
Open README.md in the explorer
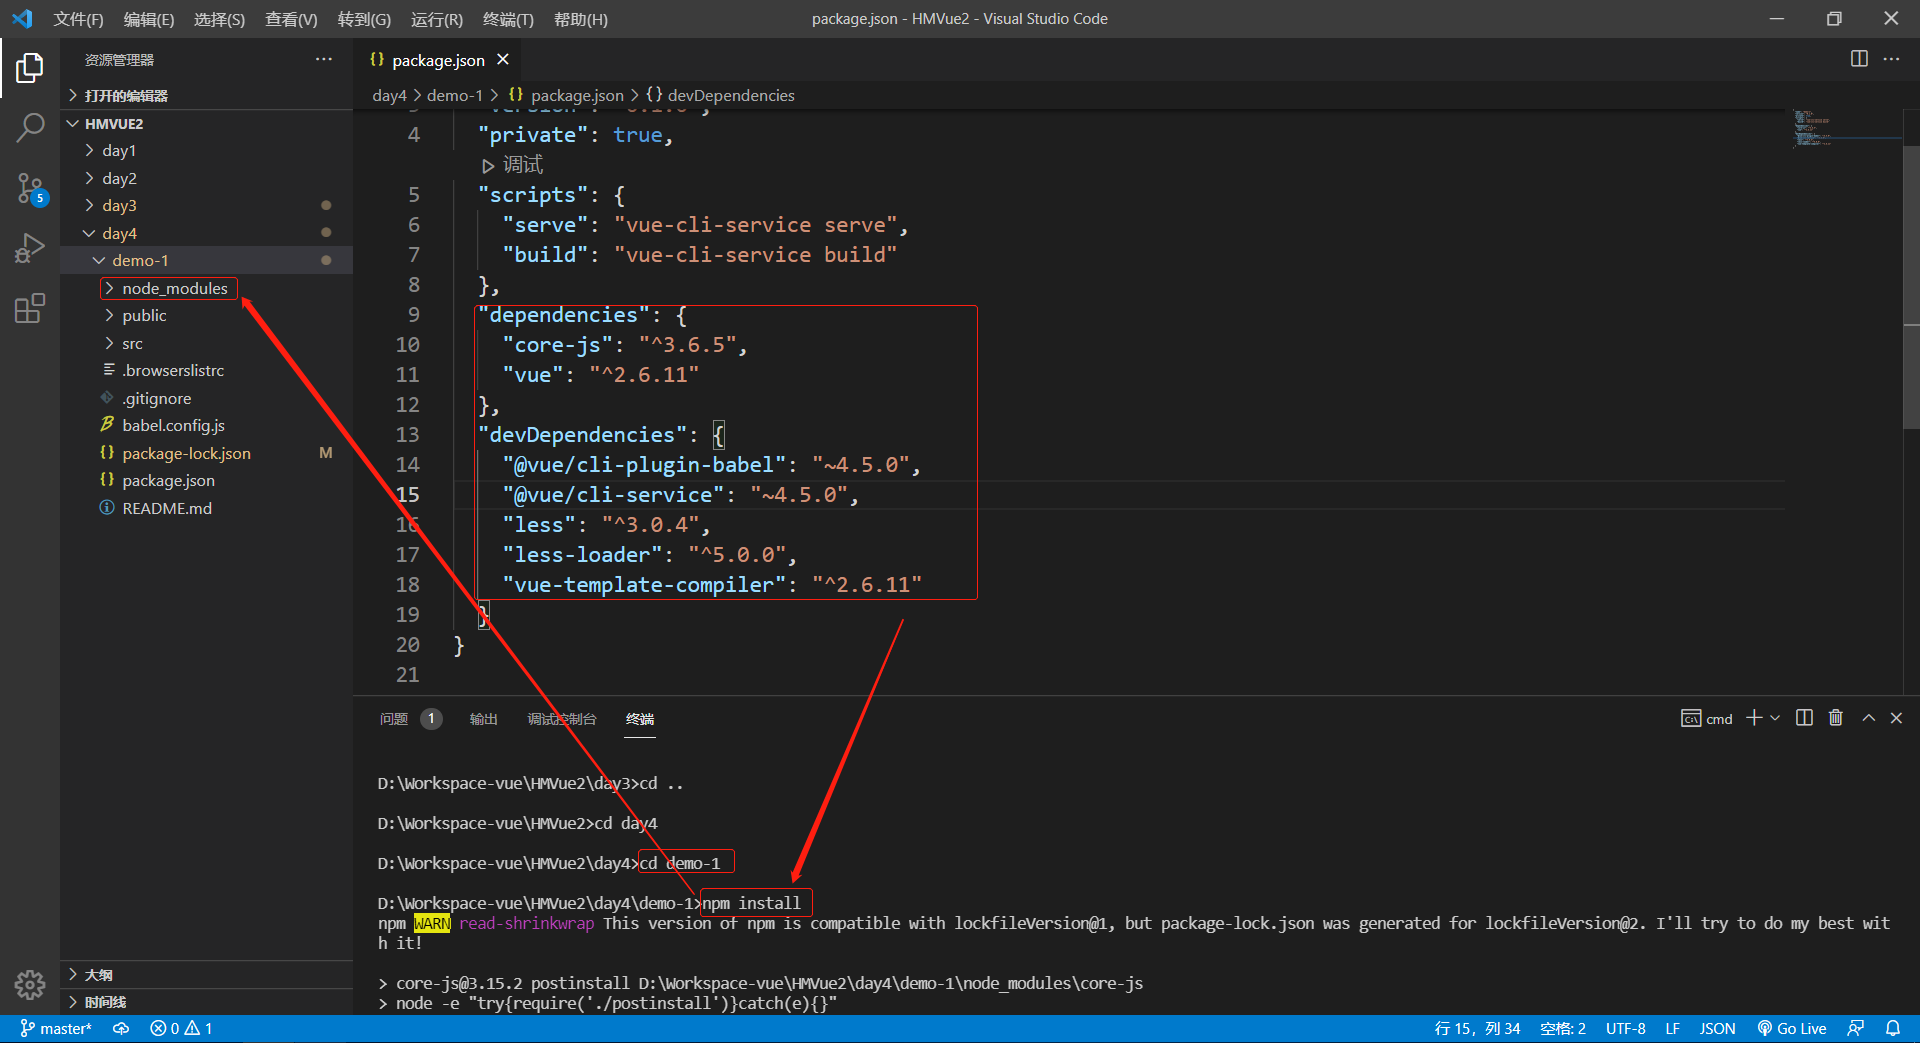pos(207,509)
